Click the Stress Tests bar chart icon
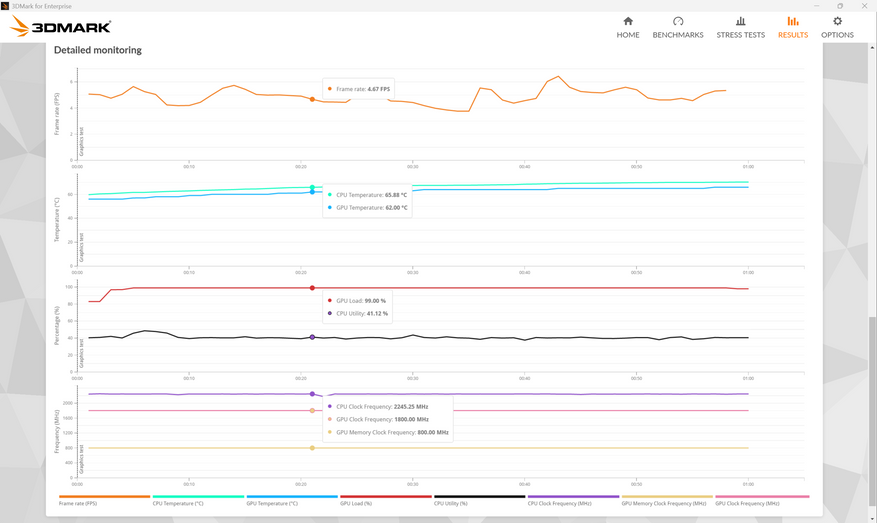Viewport: 877px width, 523px height. click(x=740, y=21)
